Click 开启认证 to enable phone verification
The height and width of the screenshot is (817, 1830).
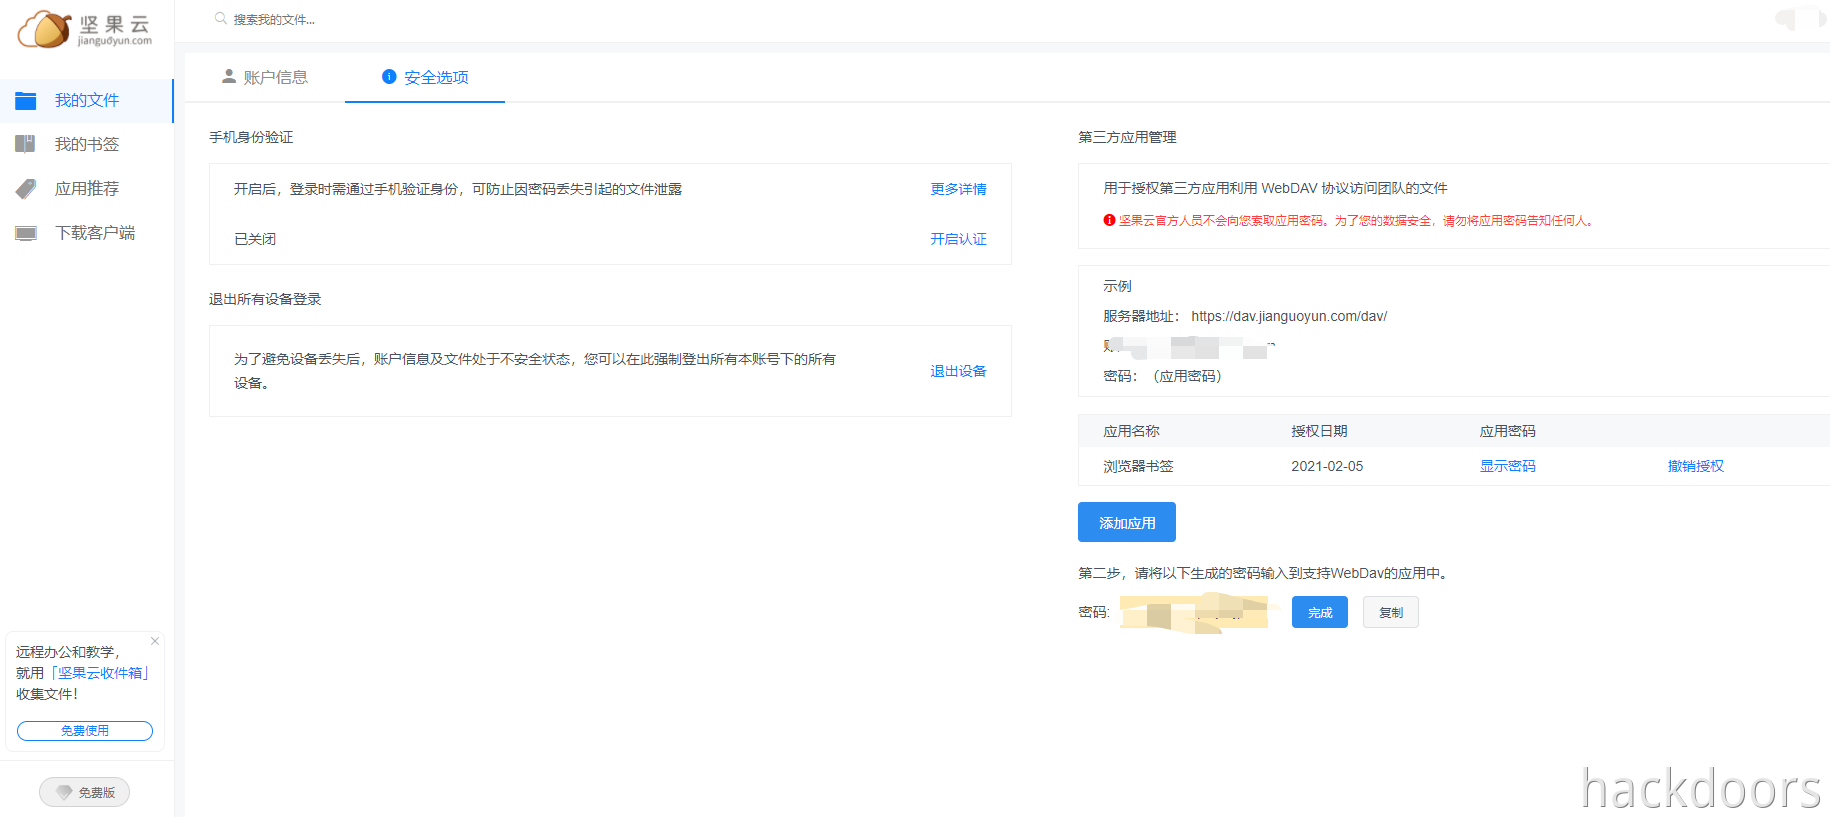pos(958,239)
